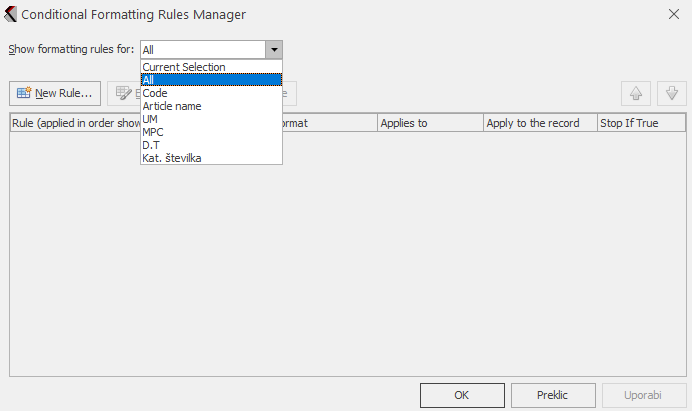Image resolution: width=692 pixels, height=411 pixels.
Task: Click the Applies to column header
Action: click(430, 123)
